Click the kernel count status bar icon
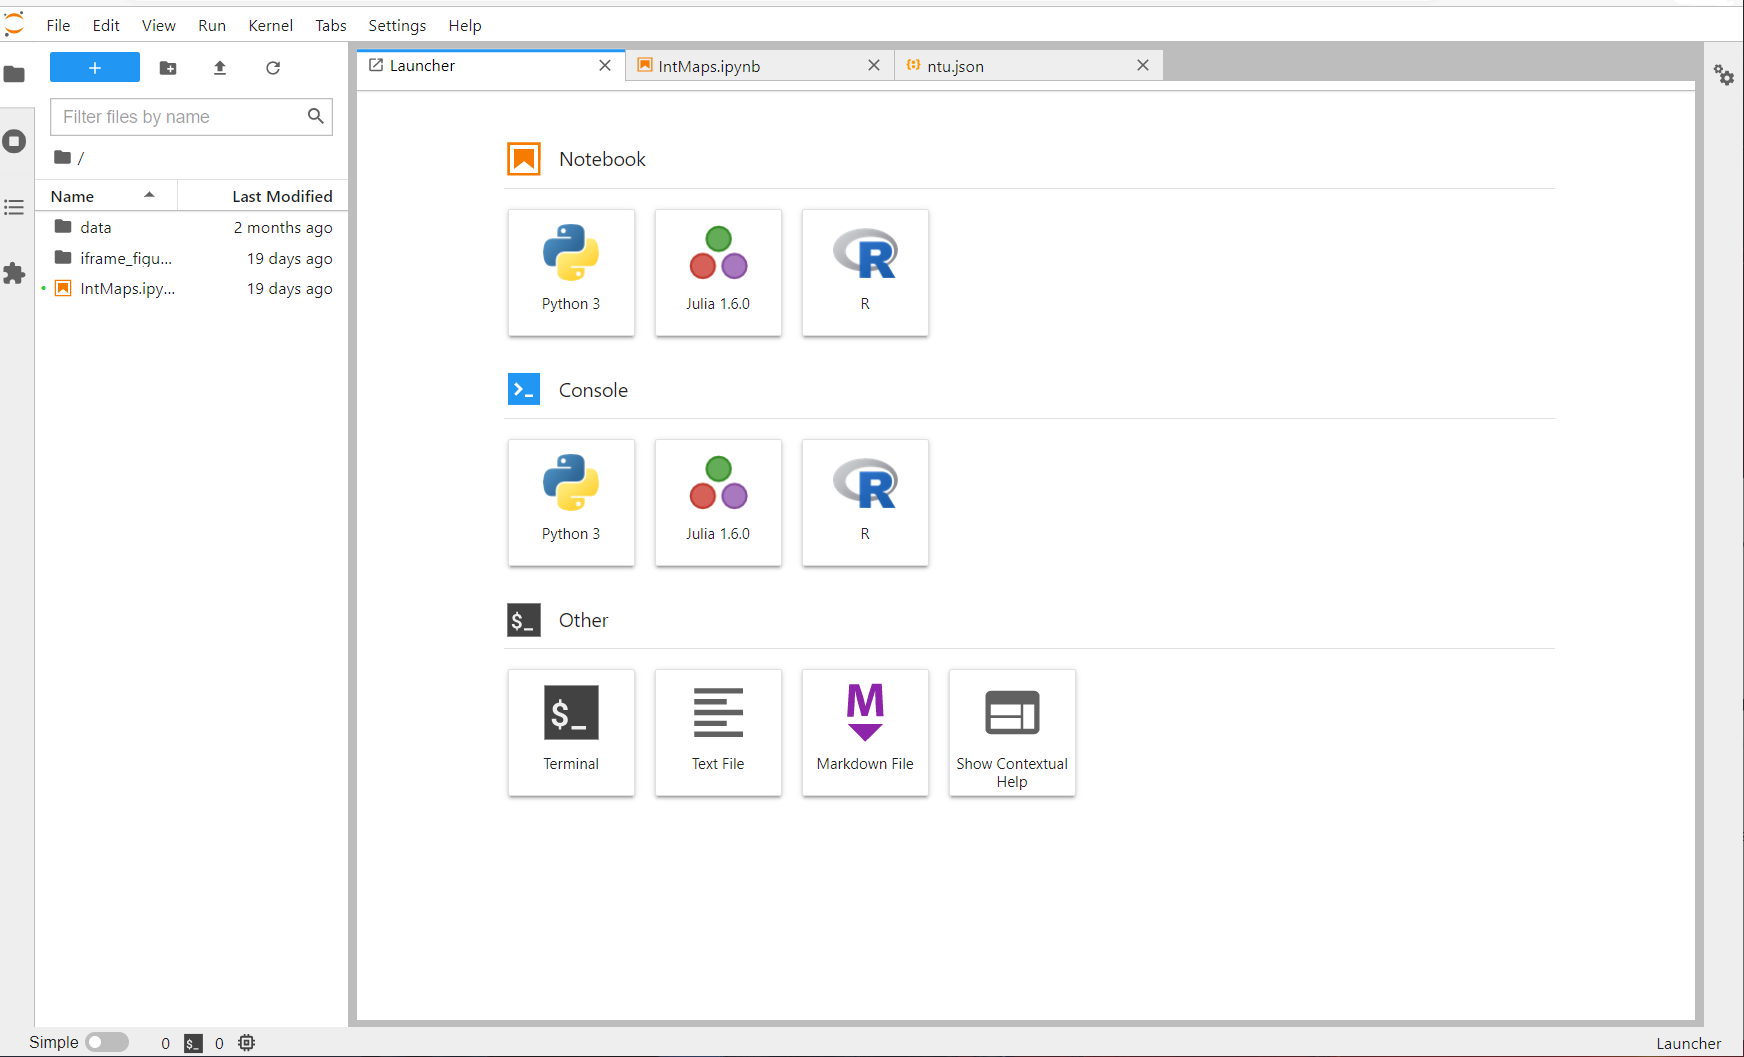 (x=247, y=1043)
